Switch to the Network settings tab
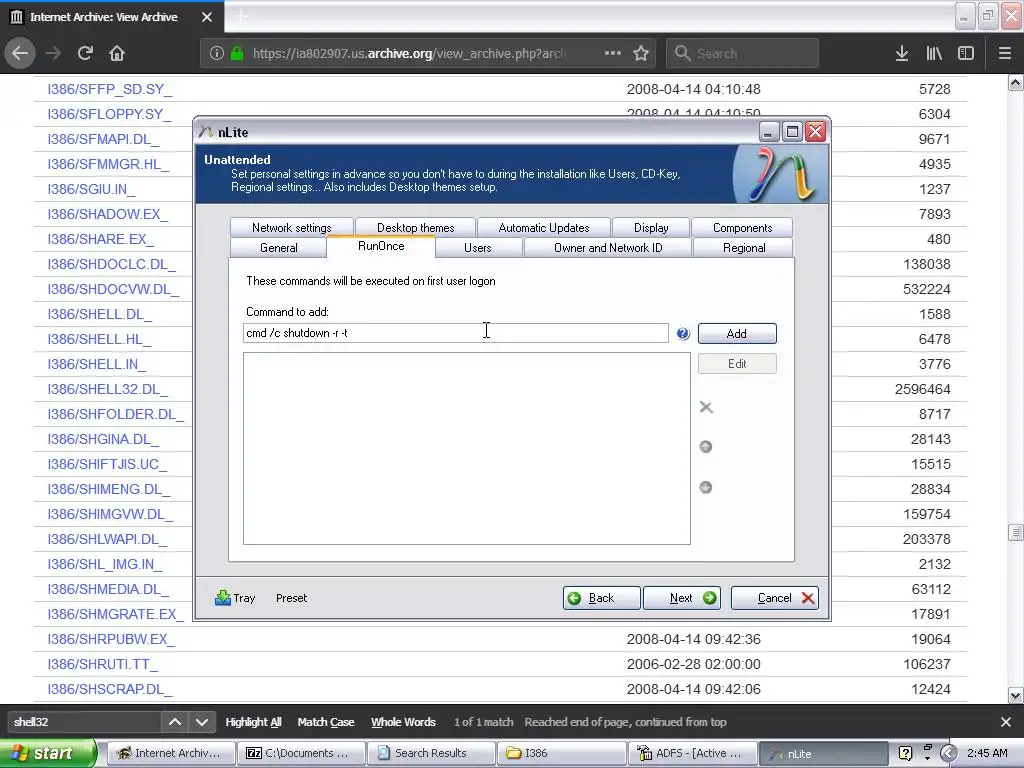 (291, 228)
